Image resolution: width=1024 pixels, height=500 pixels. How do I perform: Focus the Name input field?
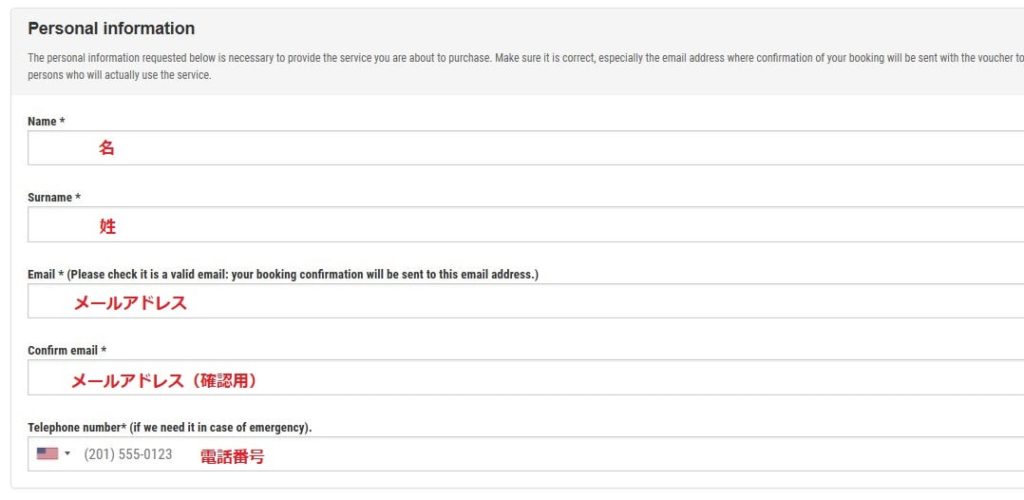click(x=526, y=148)
